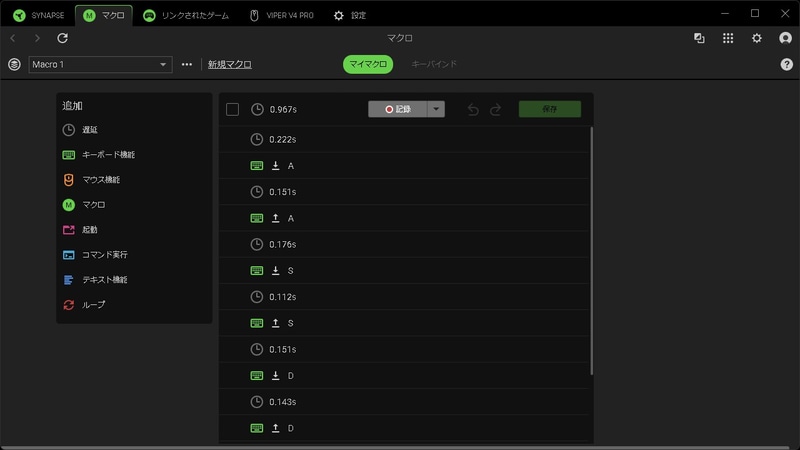
Task: Click the 記録 record button
Action: click(397, 109)
